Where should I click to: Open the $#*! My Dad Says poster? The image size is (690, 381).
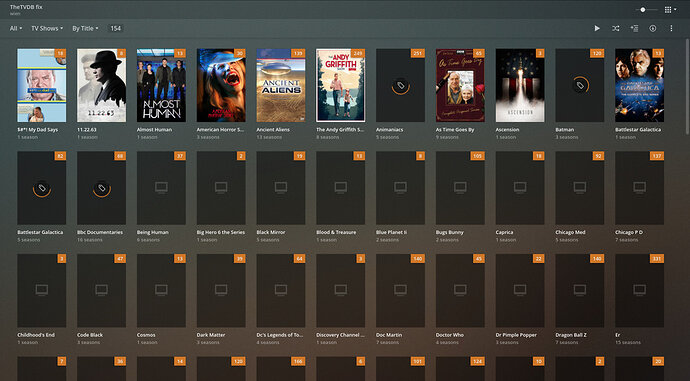coord(42,85)
